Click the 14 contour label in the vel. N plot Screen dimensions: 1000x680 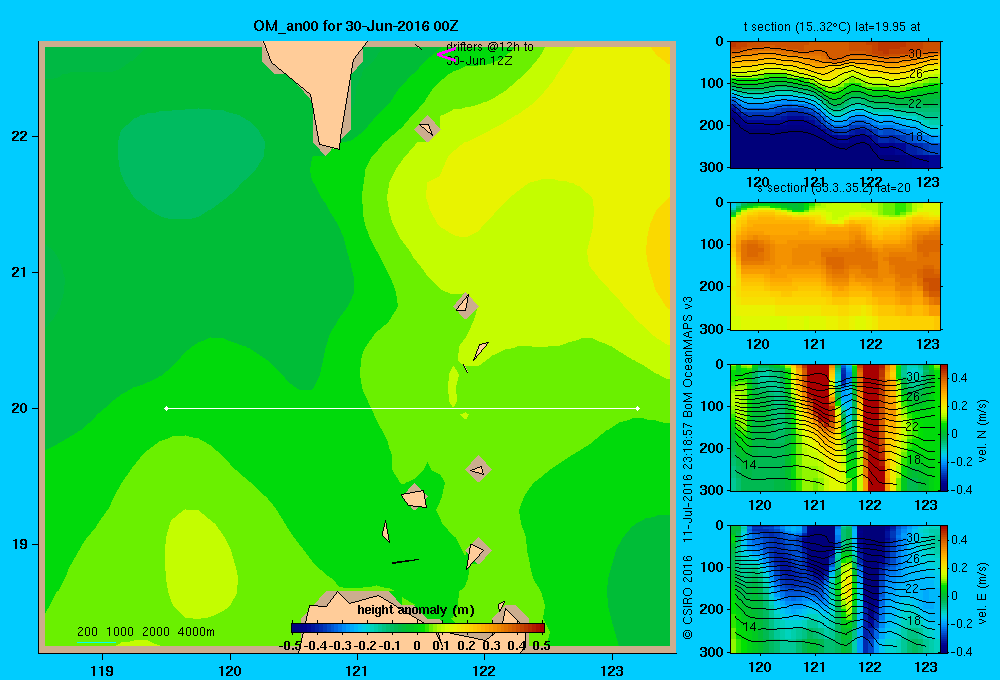749,464
